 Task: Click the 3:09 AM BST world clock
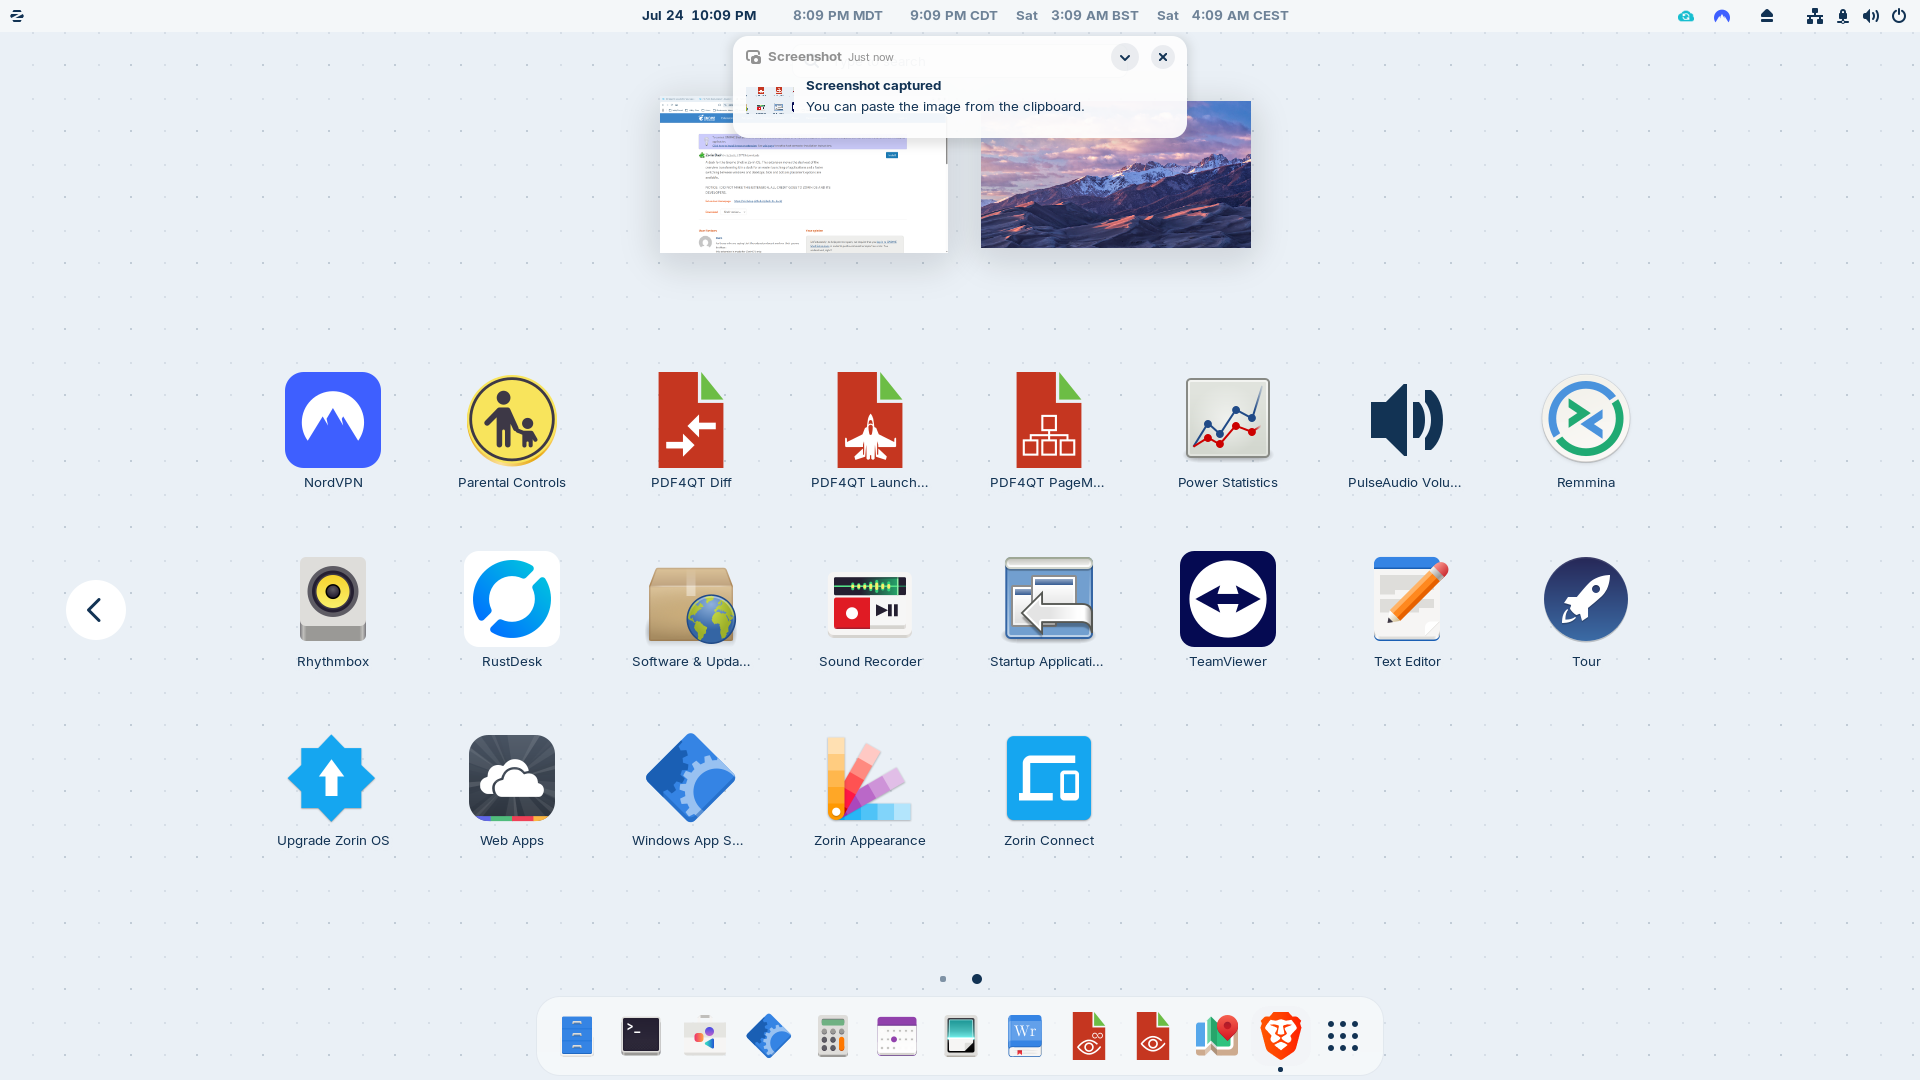coord(1077,16)
